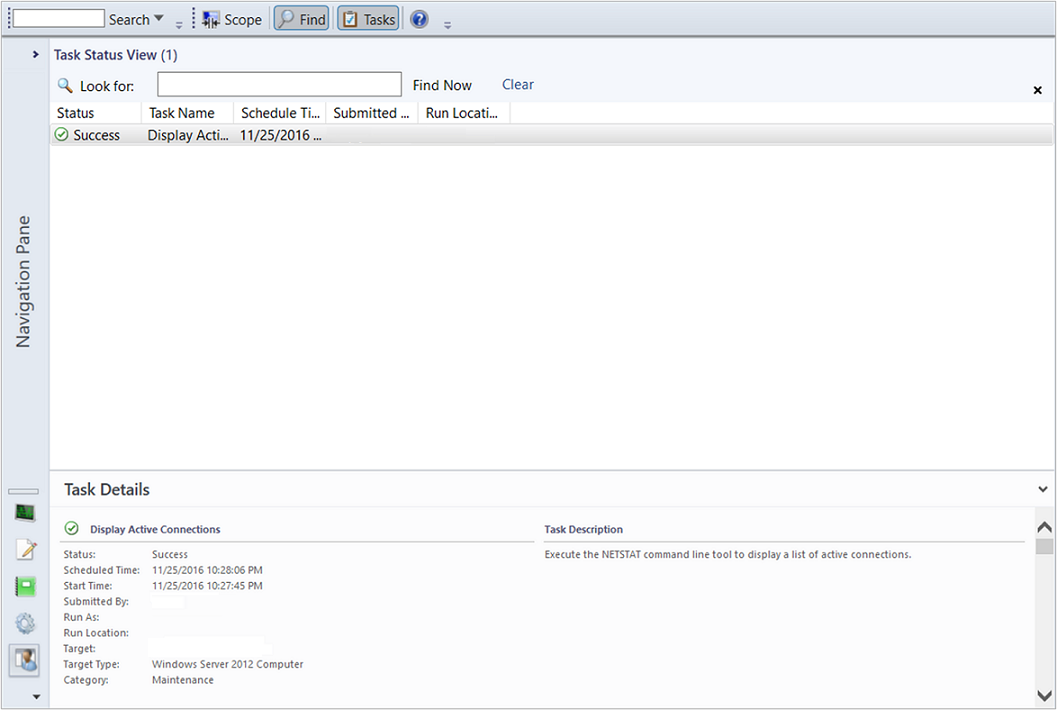Sort by Task Name column header
Viewport: 1057px width, 710px height.
[x=187, y=113]
